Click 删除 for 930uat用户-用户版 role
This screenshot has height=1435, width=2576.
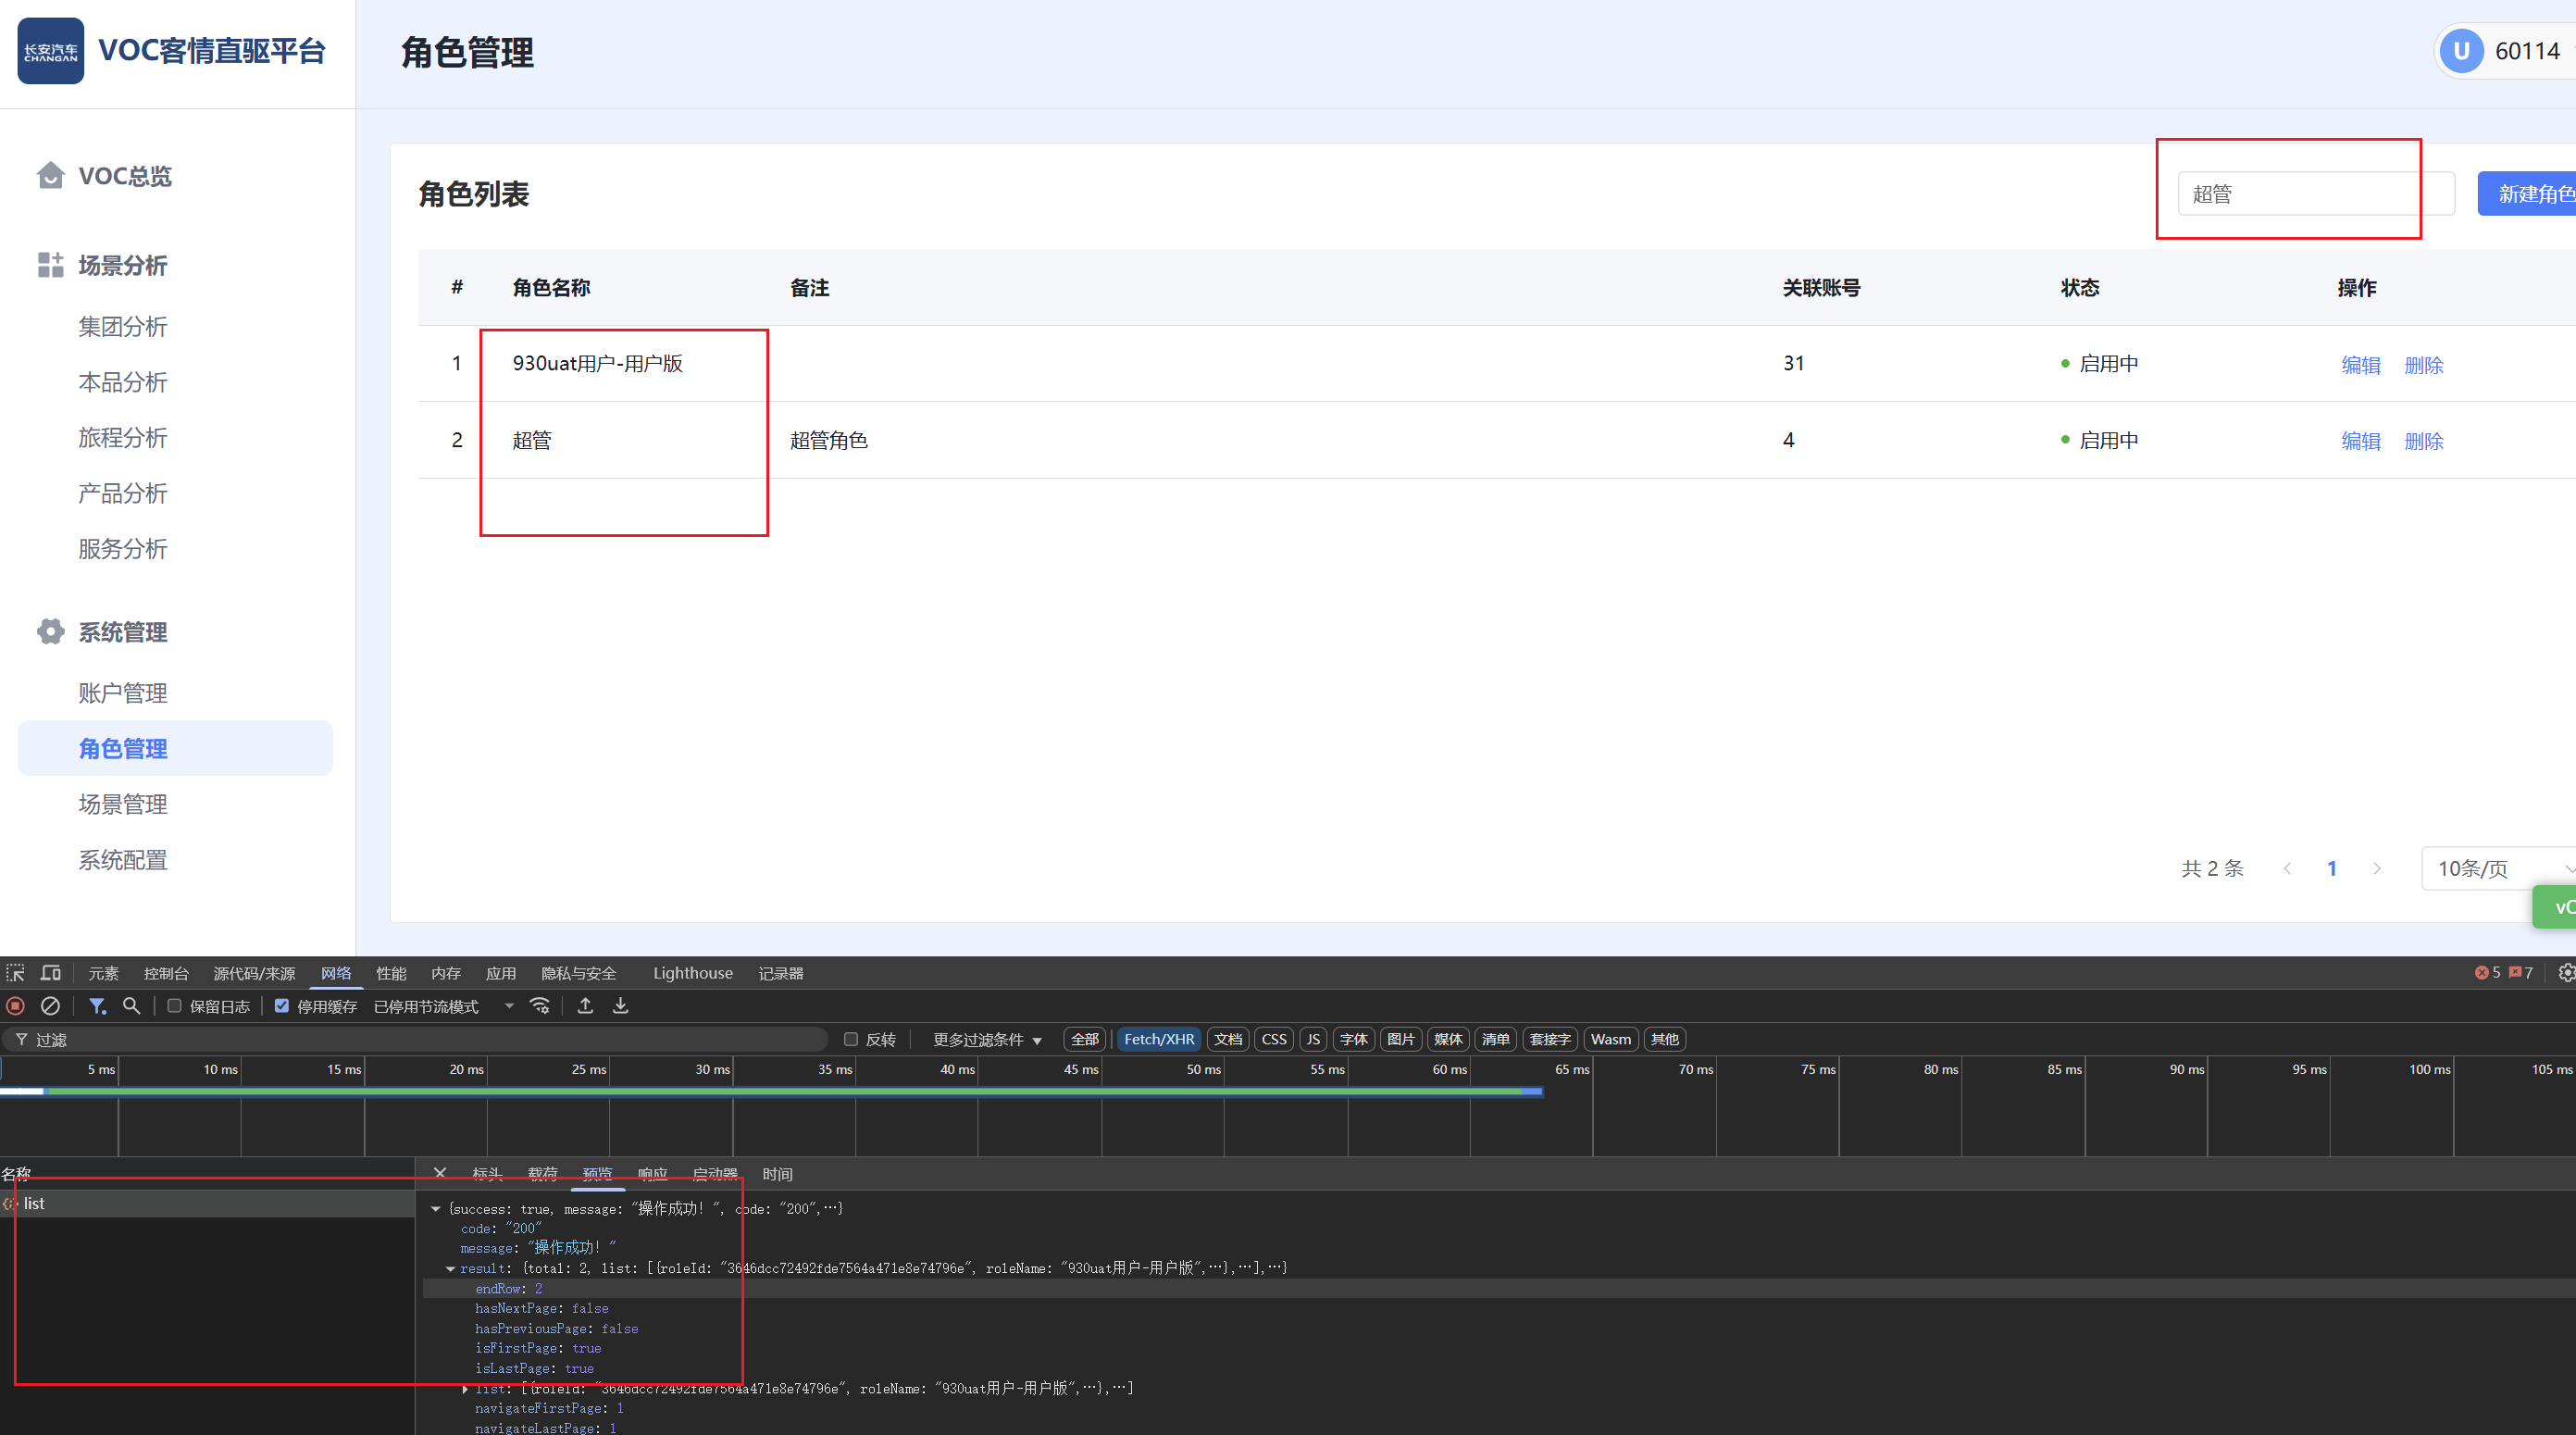(x=2423, y=365)
